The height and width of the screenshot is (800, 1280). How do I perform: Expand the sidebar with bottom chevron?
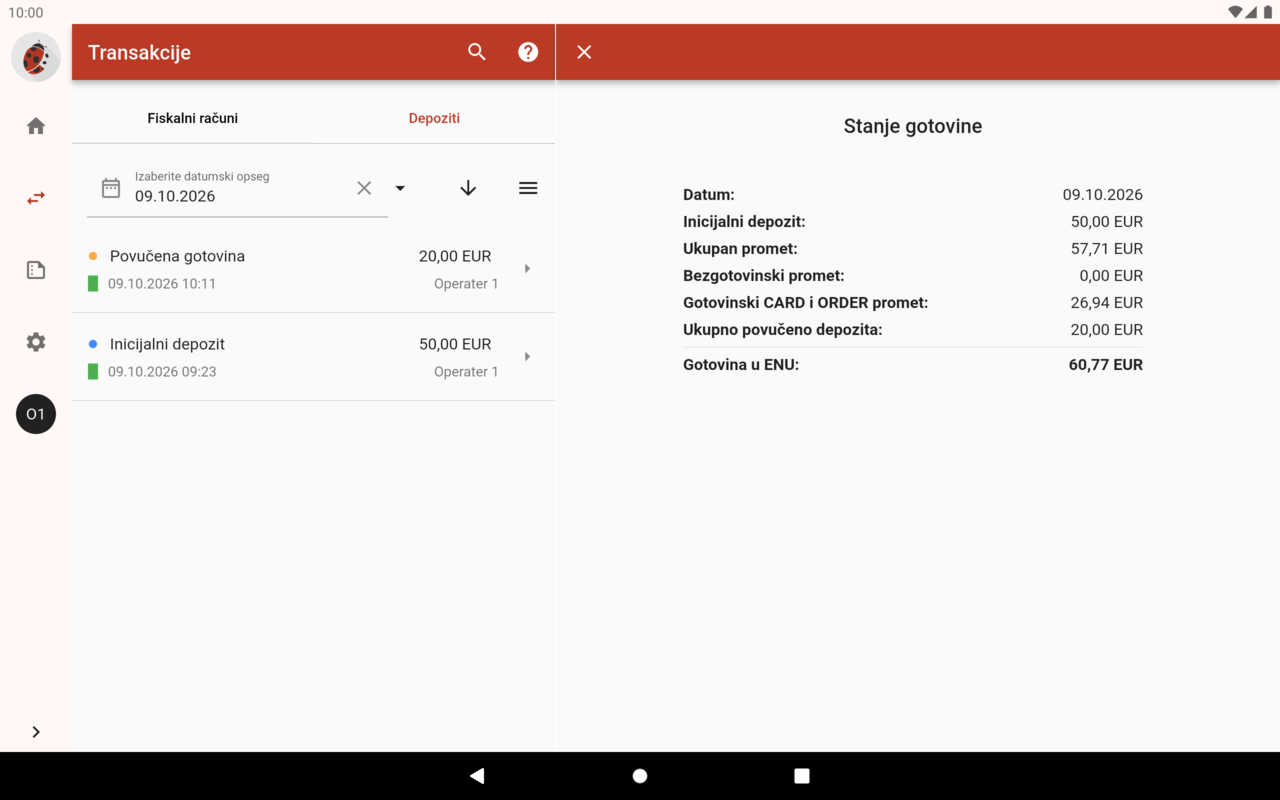pyautogui.click(x=36, y=732)
